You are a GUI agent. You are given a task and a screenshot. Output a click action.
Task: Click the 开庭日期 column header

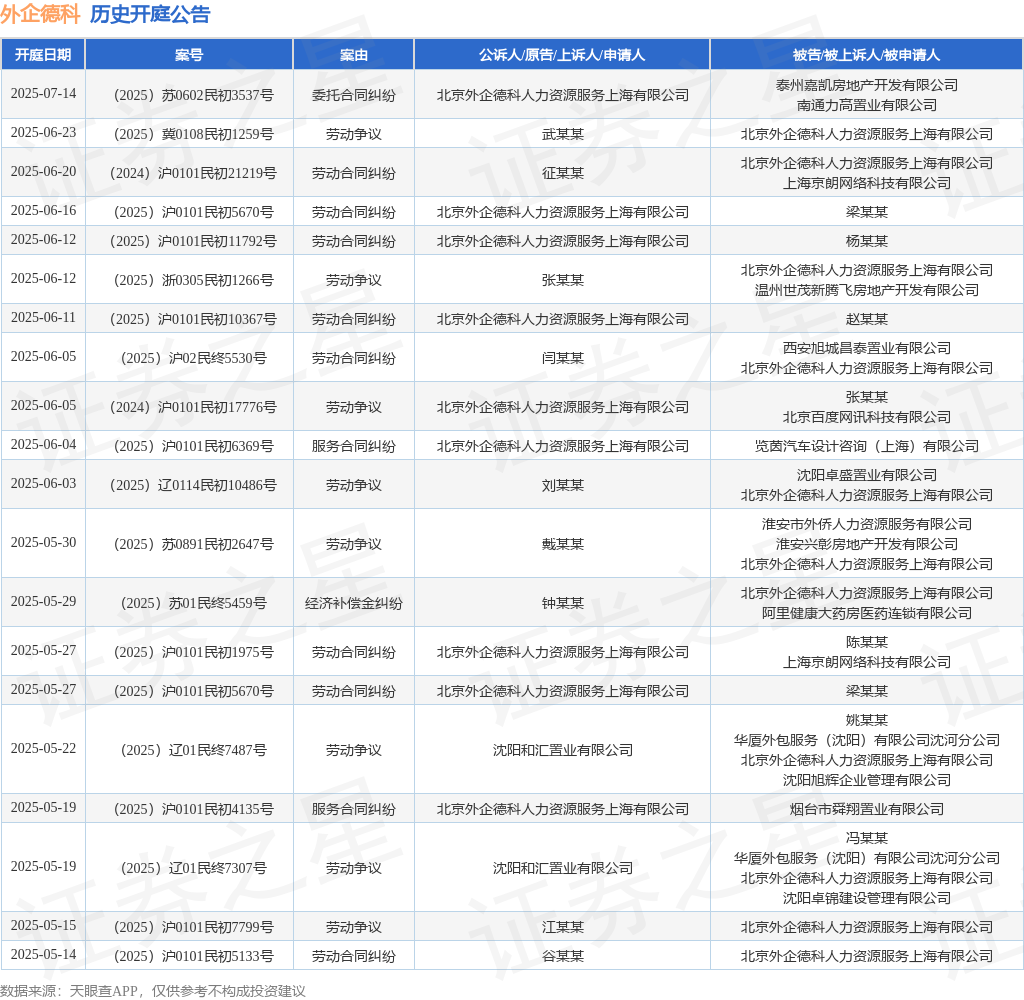43,55
